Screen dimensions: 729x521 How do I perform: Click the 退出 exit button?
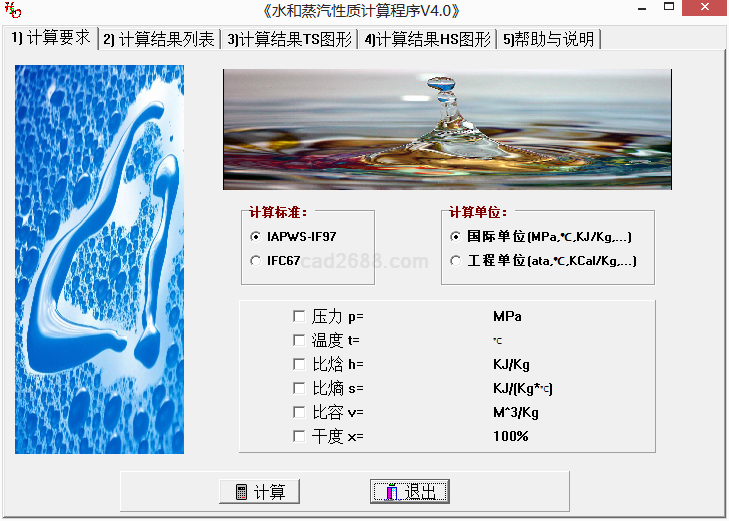411,491
